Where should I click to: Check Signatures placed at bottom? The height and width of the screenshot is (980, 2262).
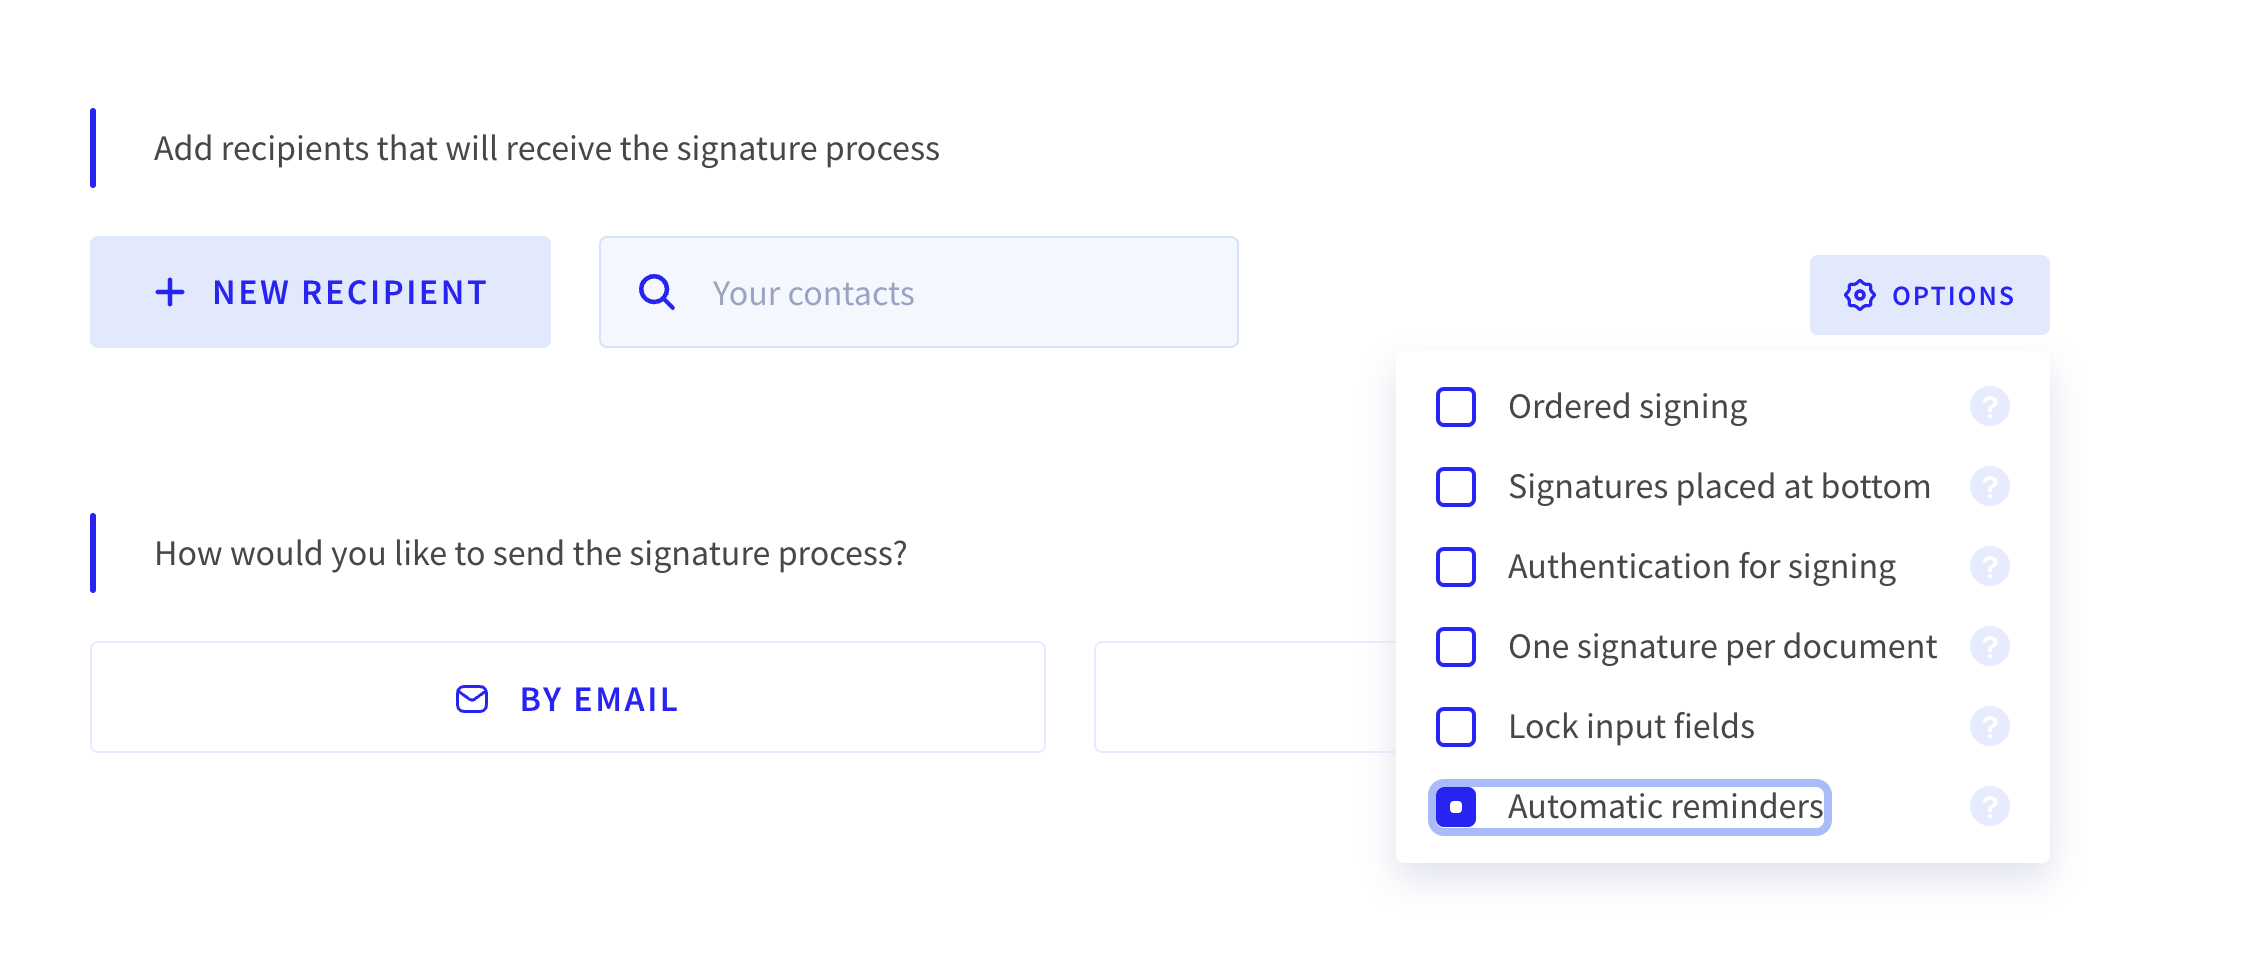1456,487
